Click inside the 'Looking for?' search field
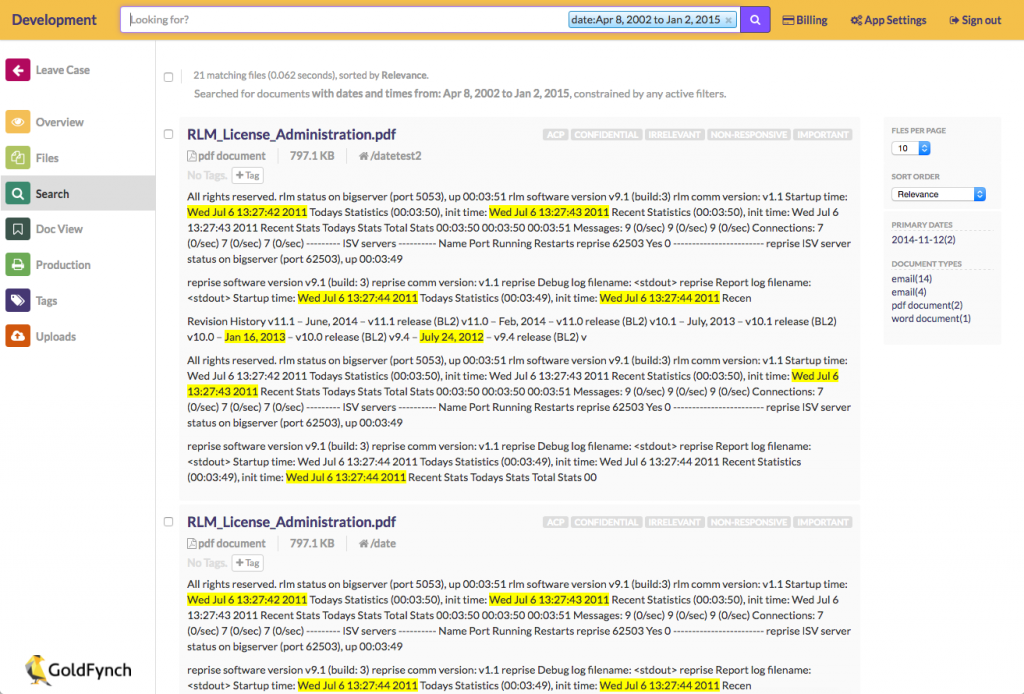This screenshot has height=694, width=1024. pos(340,19)
